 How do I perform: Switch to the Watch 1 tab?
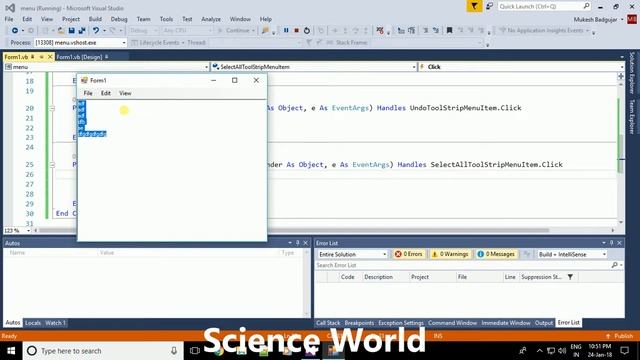(x=56, y=323)
